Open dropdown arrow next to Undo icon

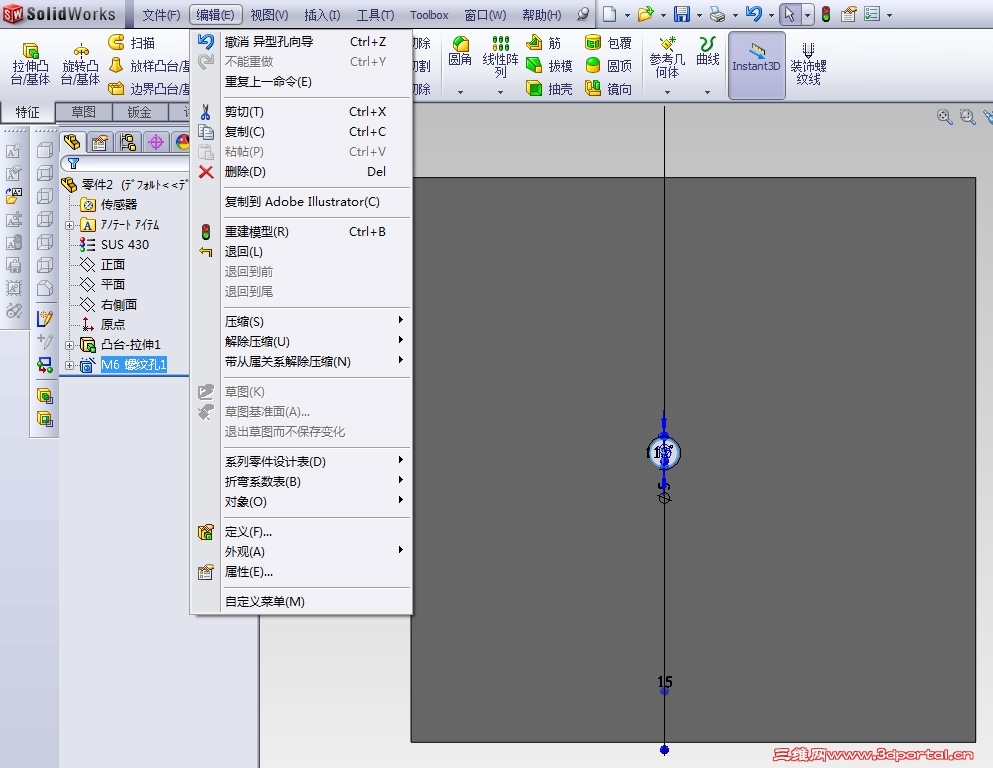(771, 15)
